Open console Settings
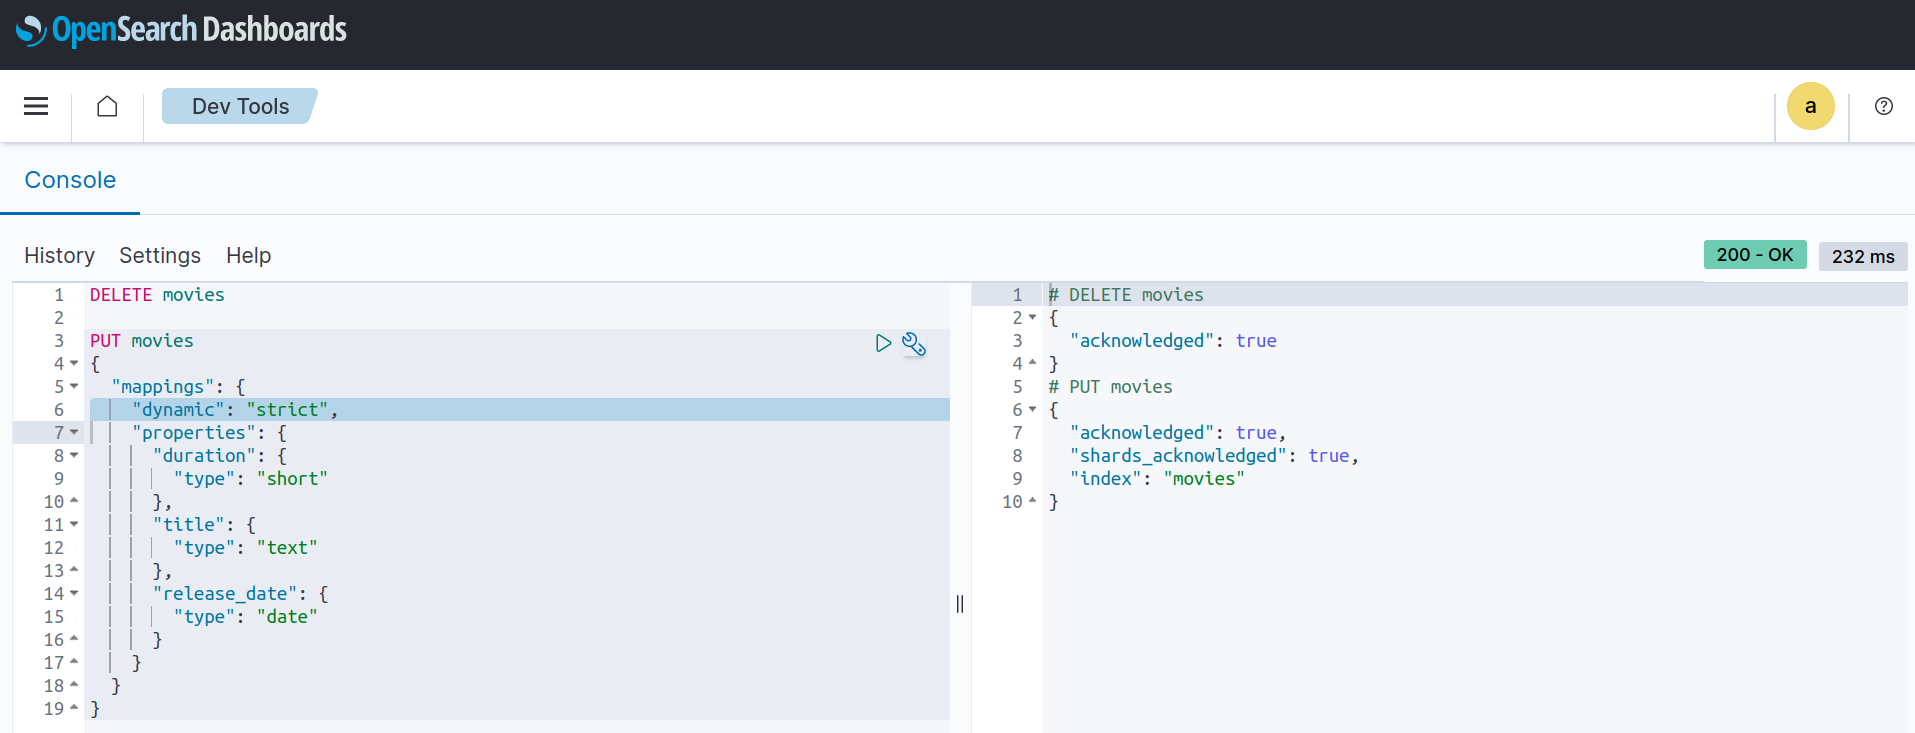This screenshot has width=1915, height=733. [160, 256]
